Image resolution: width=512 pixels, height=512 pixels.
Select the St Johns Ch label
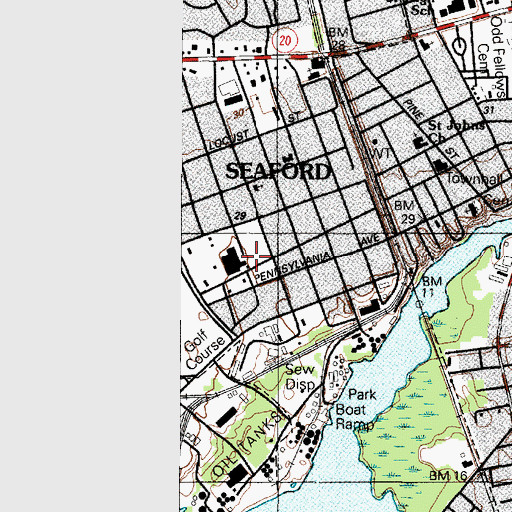pos(455,131)
